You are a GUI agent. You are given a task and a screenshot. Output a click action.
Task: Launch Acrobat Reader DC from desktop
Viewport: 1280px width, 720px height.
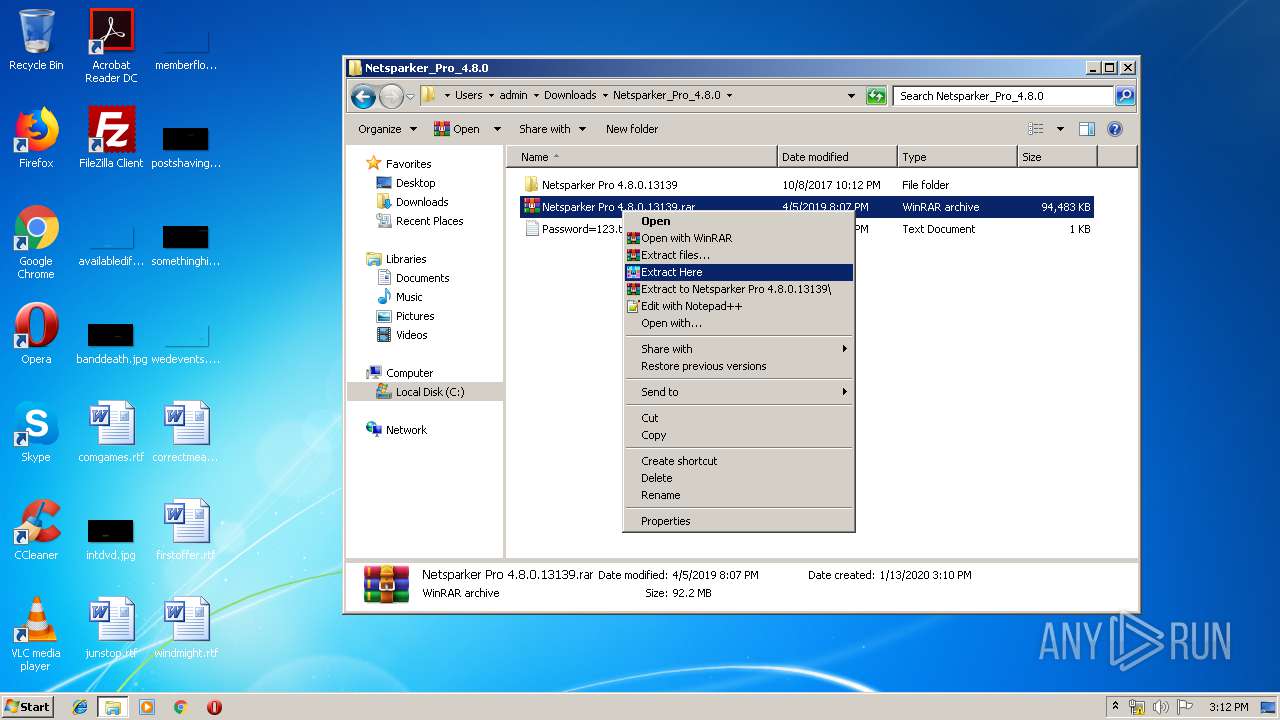[111, 45]
